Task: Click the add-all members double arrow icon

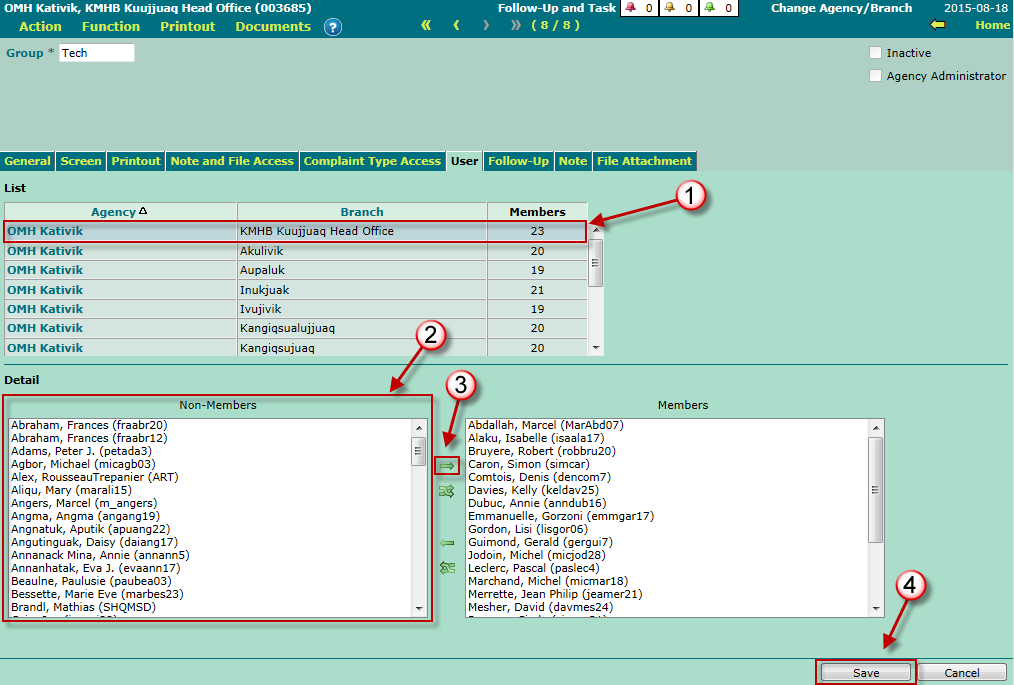Action: coord(447,491)
